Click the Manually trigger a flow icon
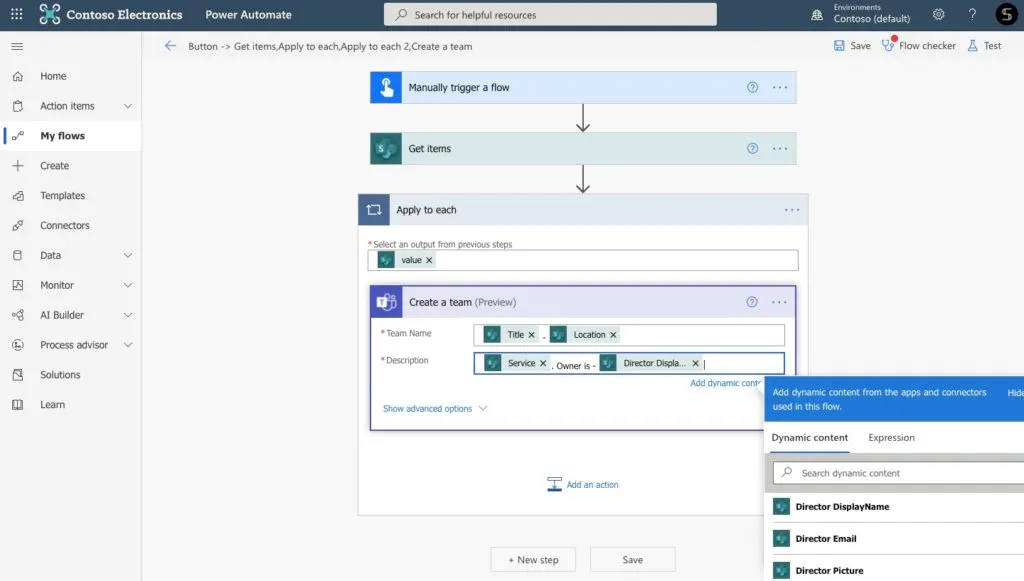This screenshot has height=581, width=1024. (x=386, y=87)
